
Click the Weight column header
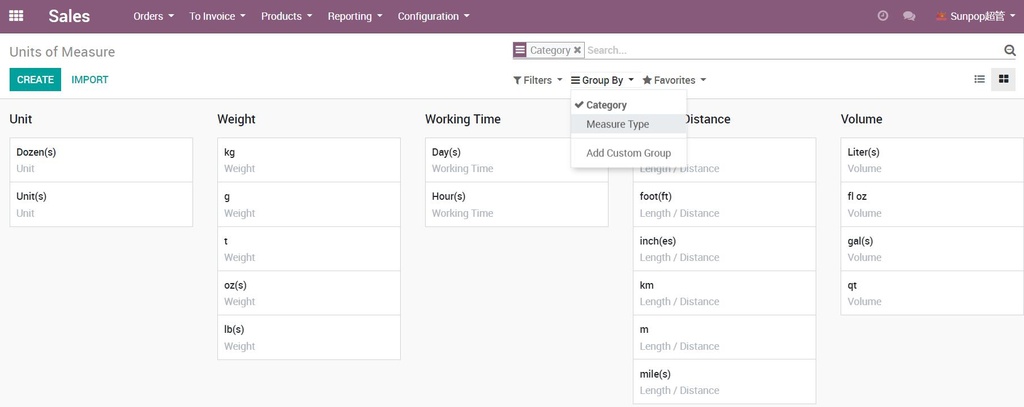point(236,119)
